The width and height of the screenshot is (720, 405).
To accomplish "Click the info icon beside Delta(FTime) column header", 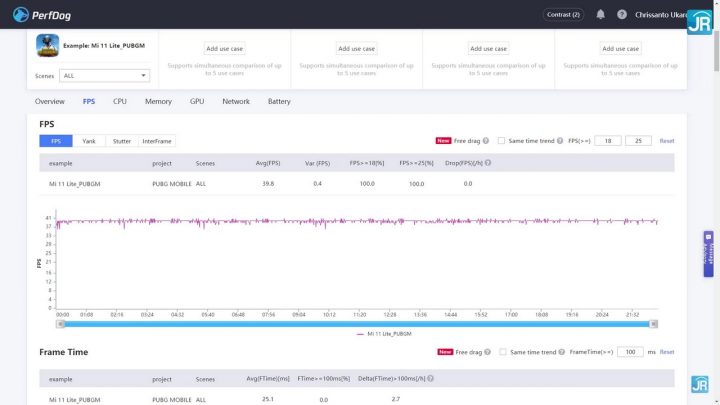I will [x=430, y=378].
